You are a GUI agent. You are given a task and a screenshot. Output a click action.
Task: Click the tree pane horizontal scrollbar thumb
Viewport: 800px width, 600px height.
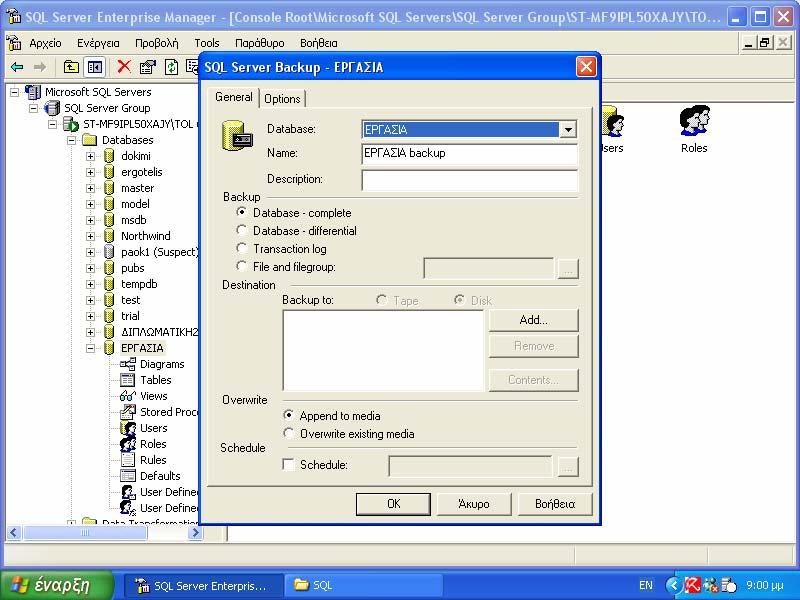tap(85, 533)
